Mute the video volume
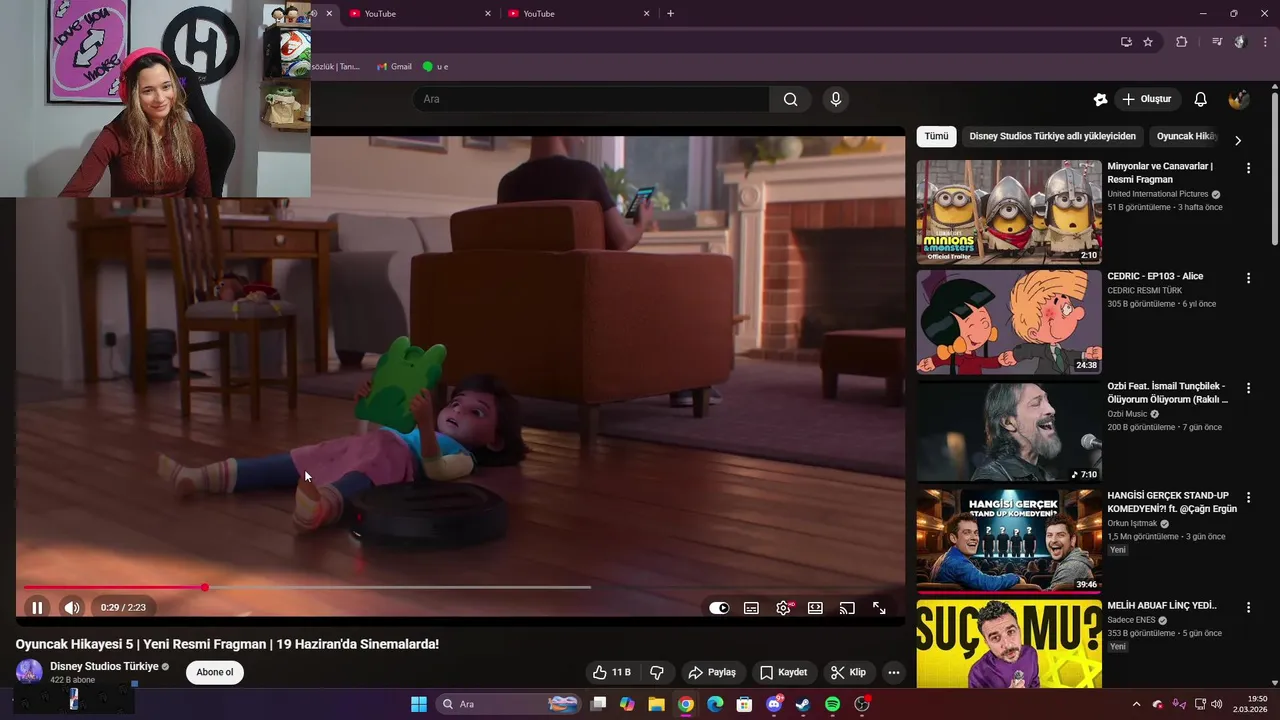1280x720 pixels. [x=72, y=607]
